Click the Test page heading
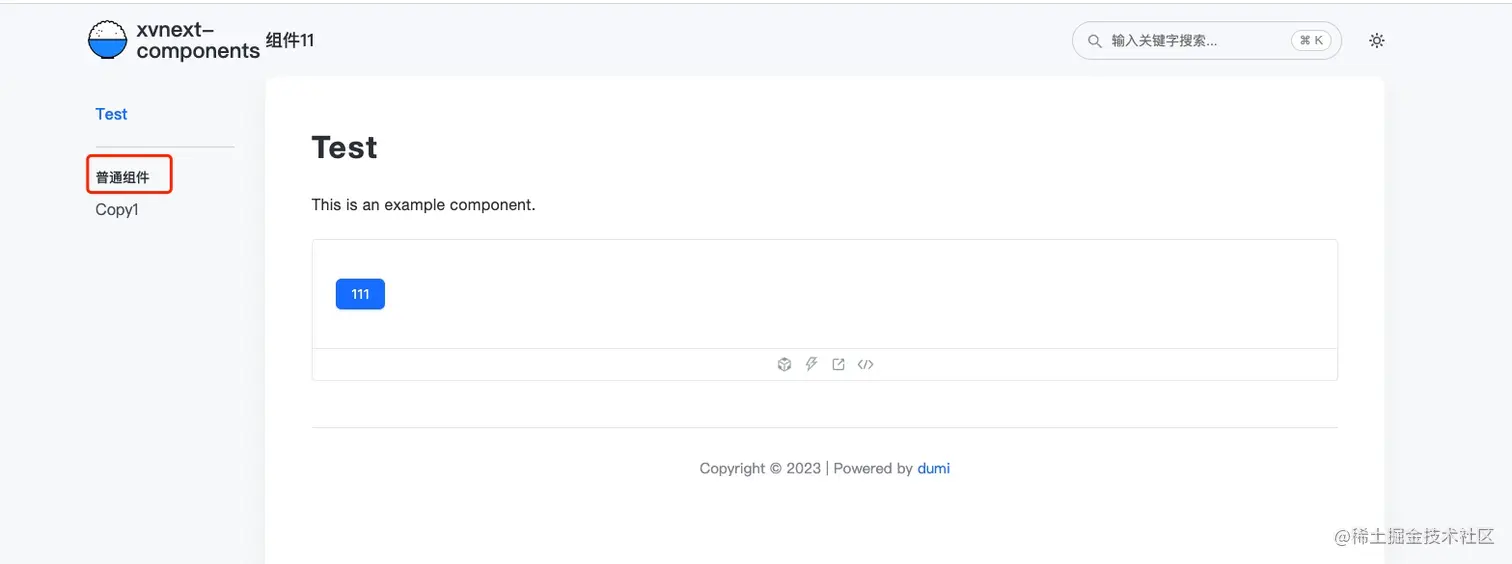The height and width of the screenshot is (564, 1512). coord(344,148)
